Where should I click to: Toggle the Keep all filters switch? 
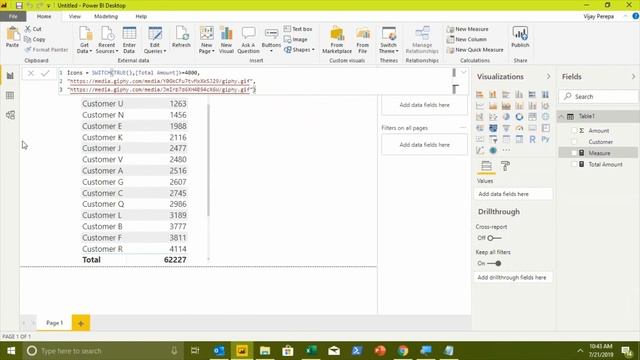click(494, 264)
